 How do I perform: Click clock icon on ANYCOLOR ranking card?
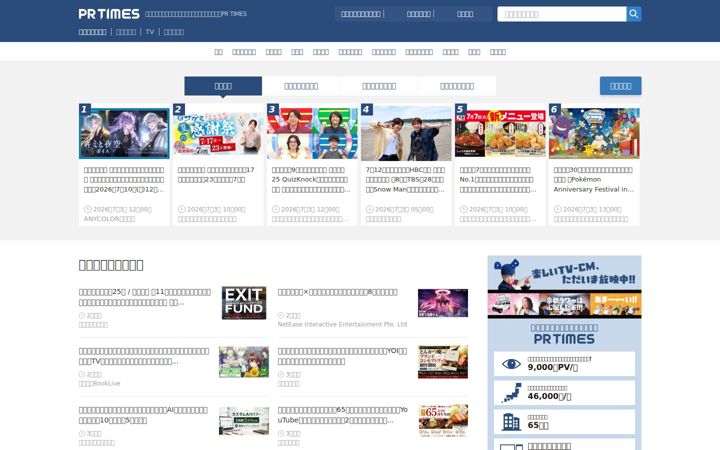[87, 209]
